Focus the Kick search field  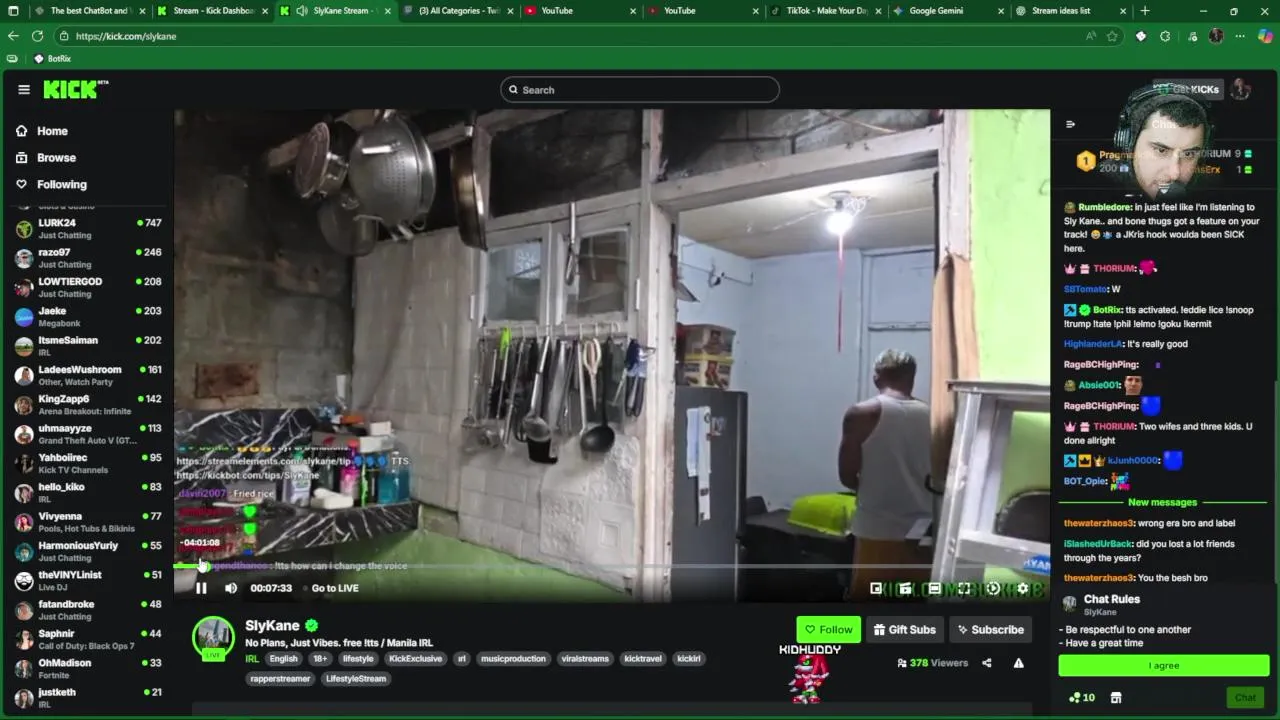(x=640, y=90)
